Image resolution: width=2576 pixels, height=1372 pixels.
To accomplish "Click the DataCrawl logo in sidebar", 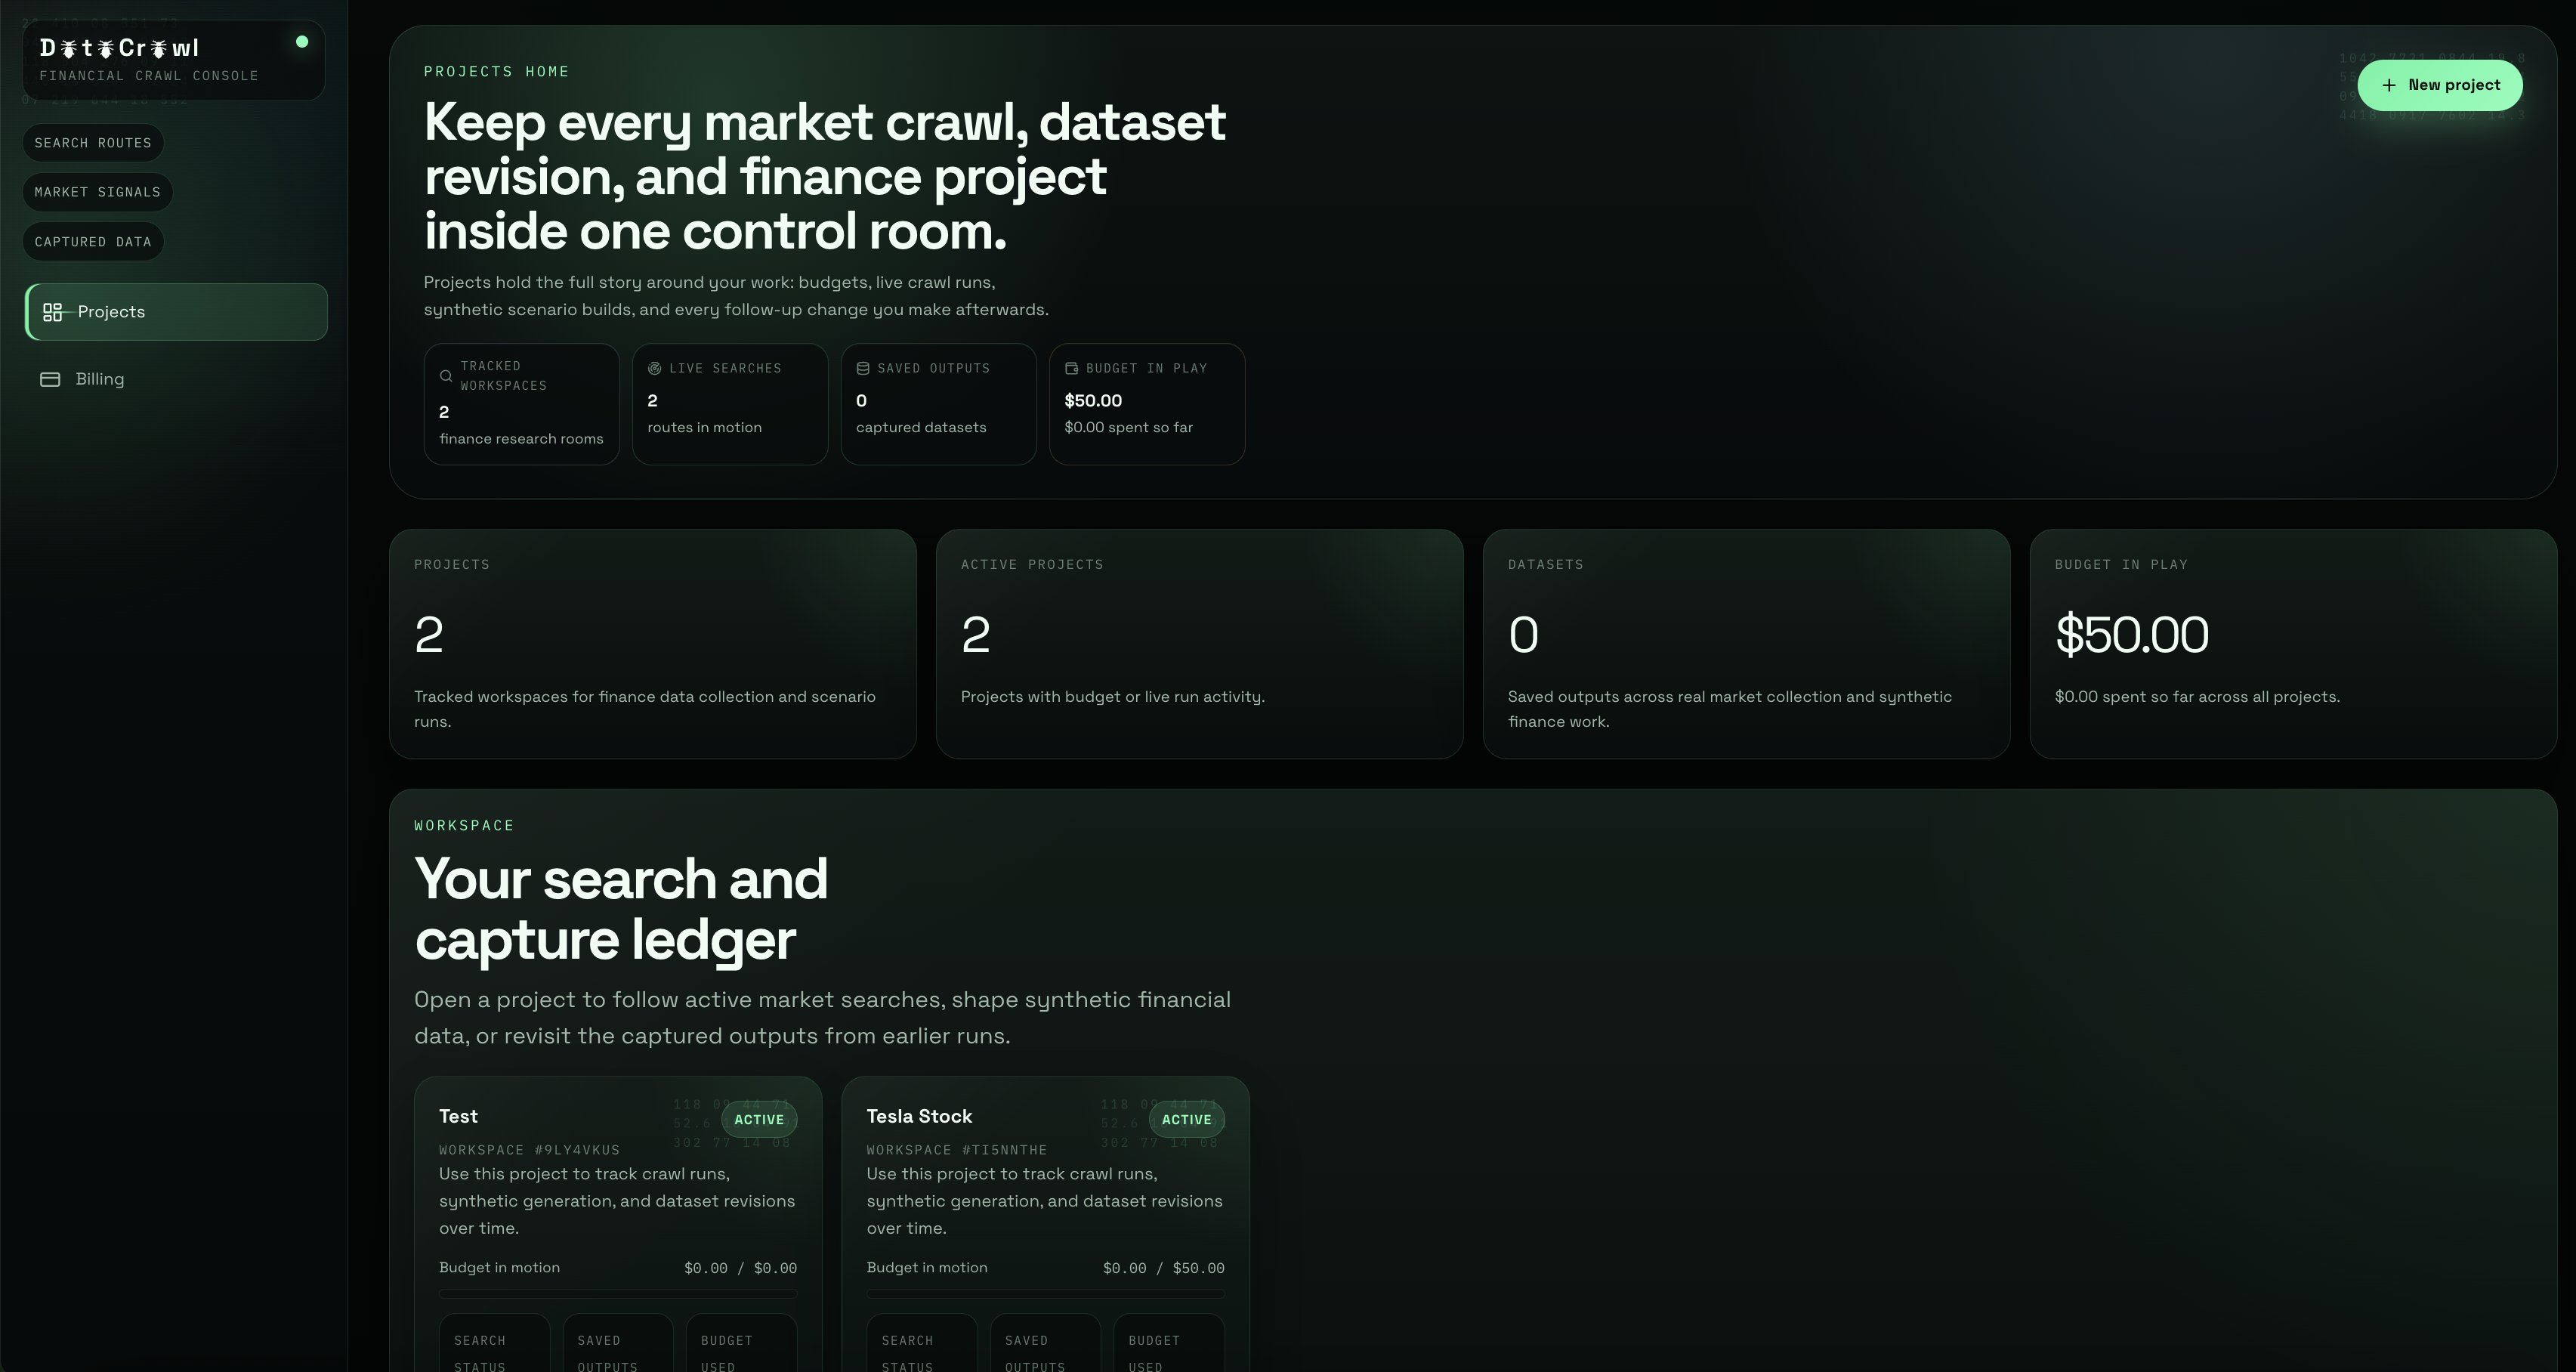I will tap(120, 48).
